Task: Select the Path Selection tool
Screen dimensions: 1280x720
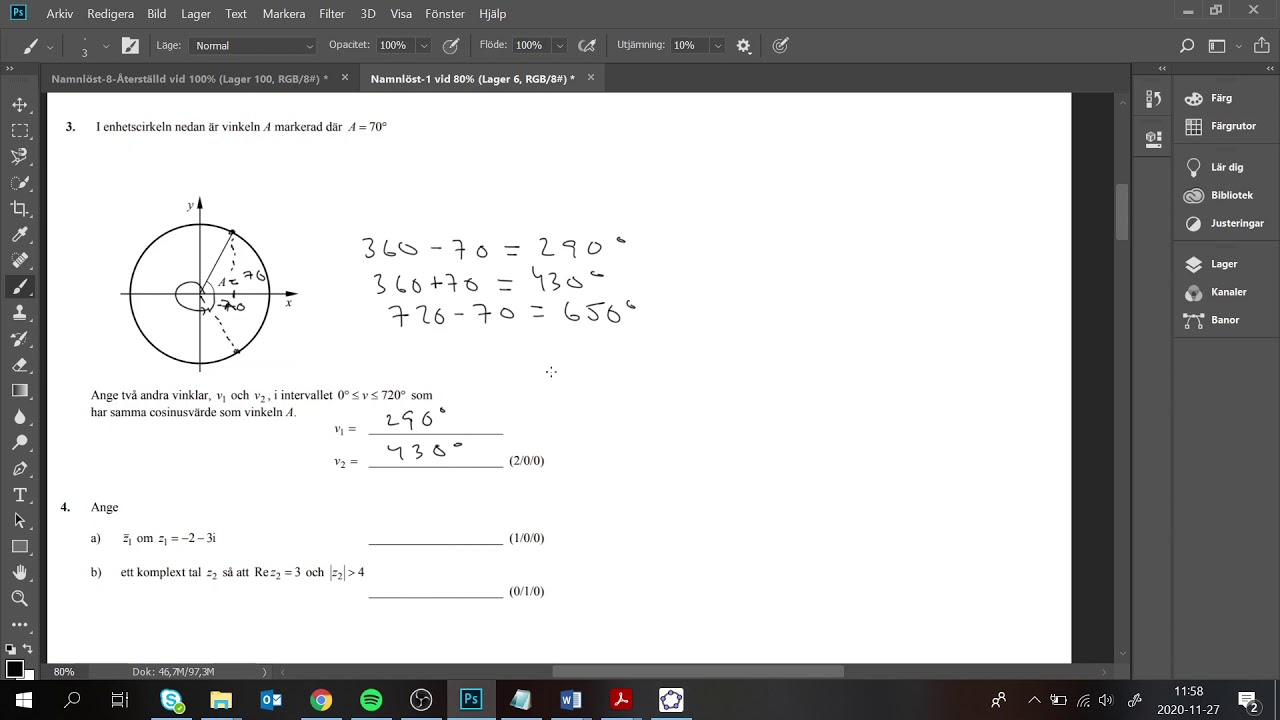Action: (x=19, y=521)
